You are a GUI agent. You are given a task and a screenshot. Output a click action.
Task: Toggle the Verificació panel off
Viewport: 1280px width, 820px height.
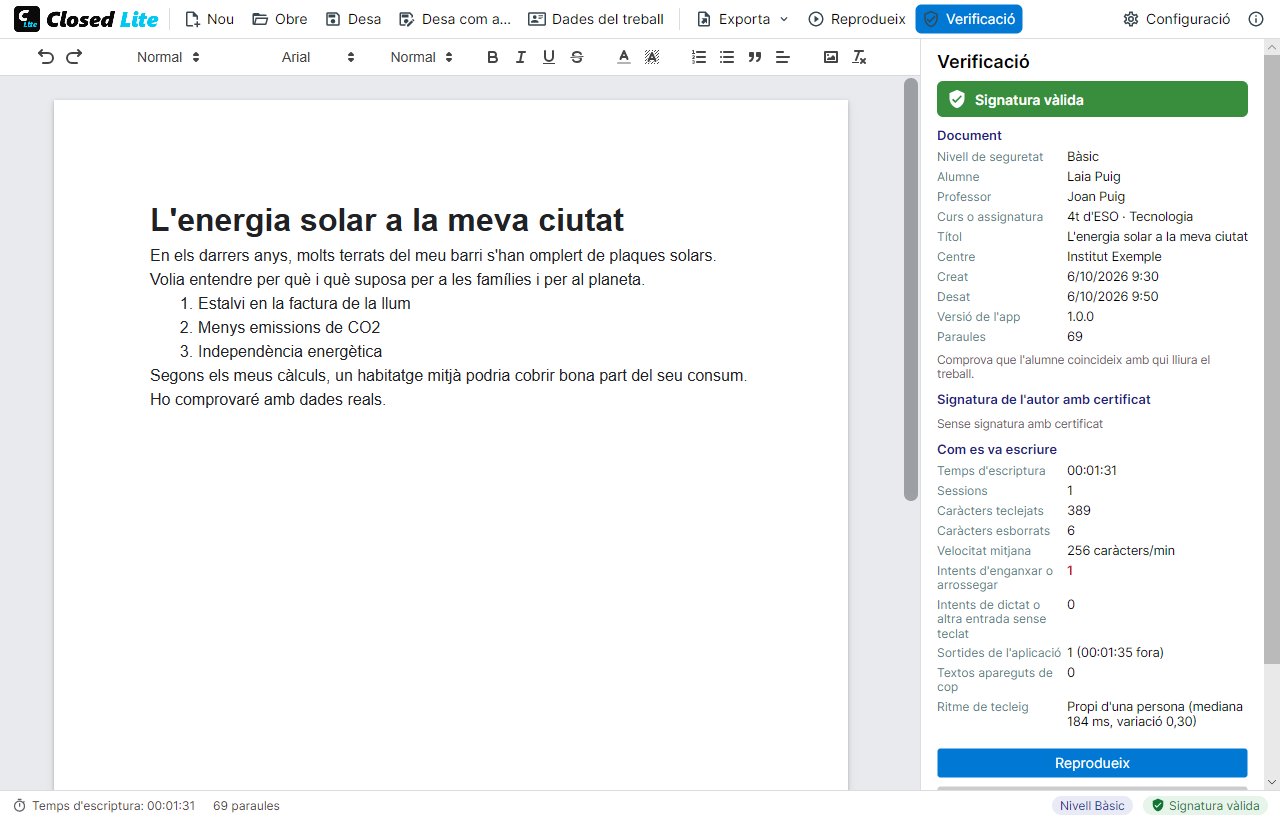coord(969,19)
